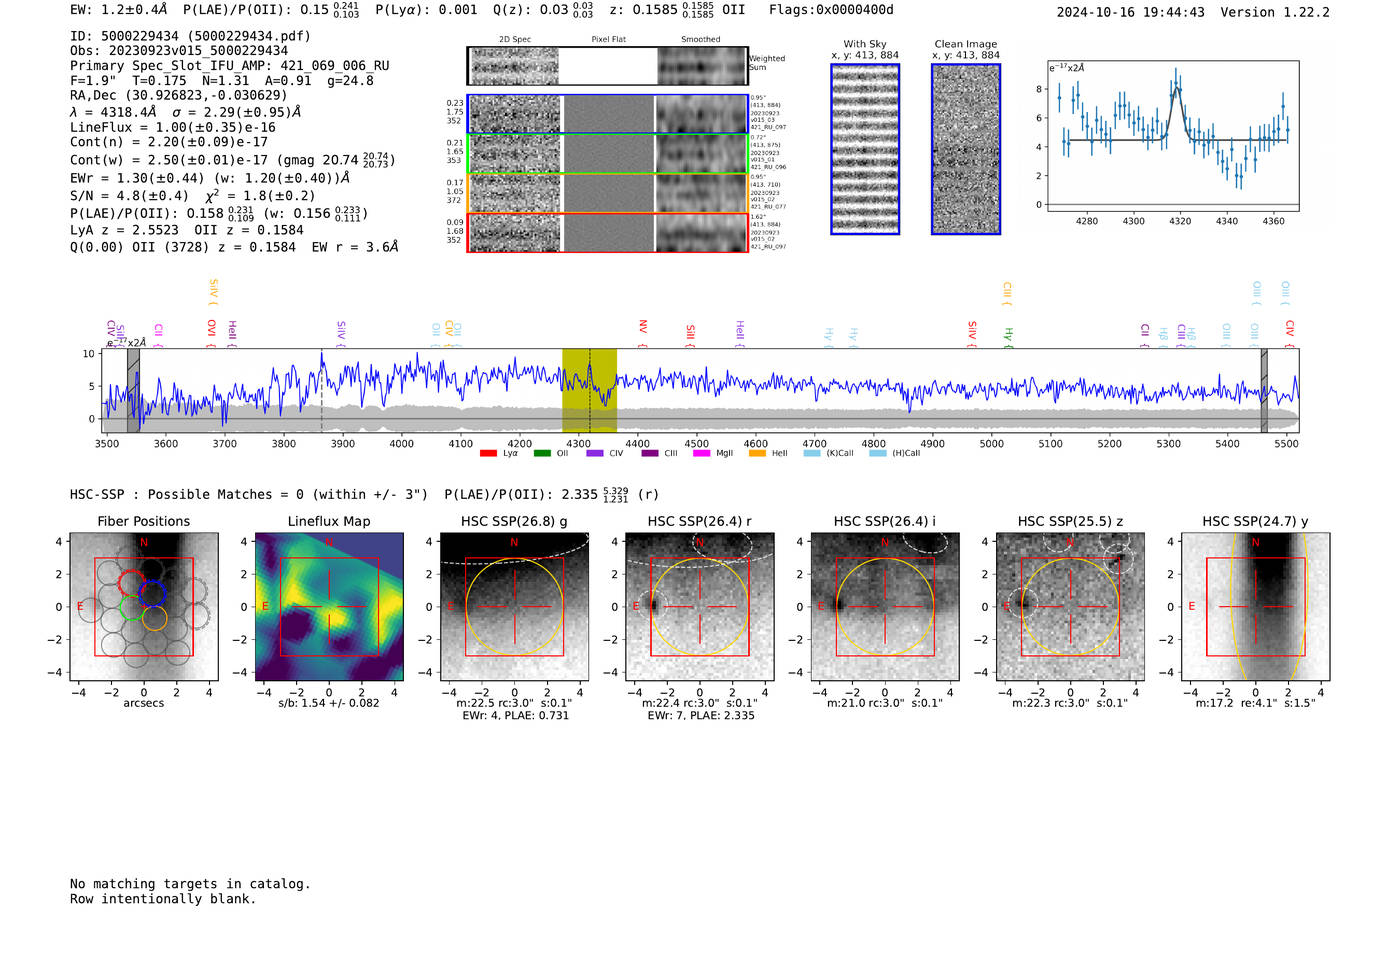Click the ID: 5000229434 text line
The width and height of the screenshot is (1400, 953).
coord(190,36)
